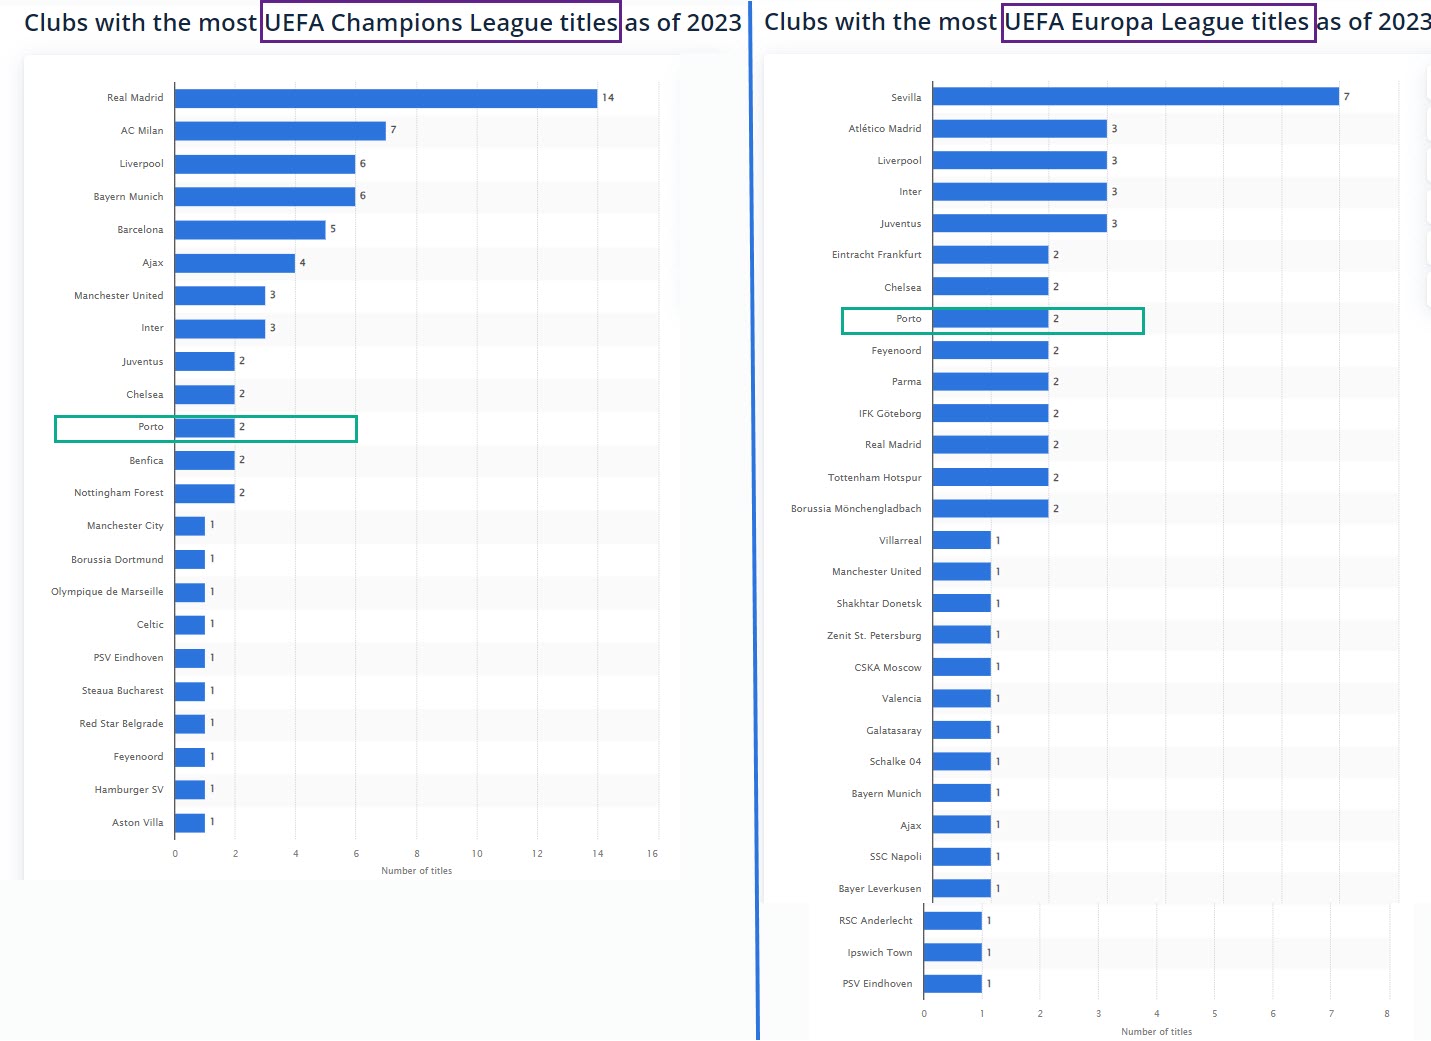
Task: Click the Celtic club label
Action: pos(150,625)
